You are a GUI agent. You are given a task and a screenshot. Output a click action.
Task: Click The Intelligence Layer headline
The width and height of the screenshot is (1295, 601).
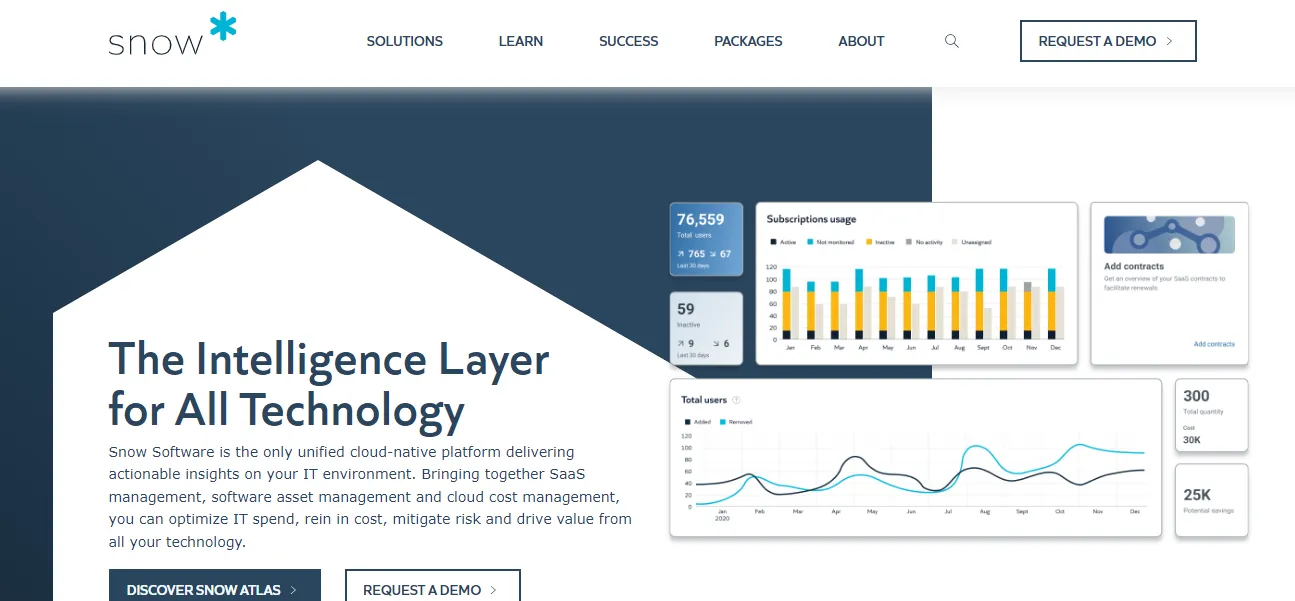coord(329,384)
